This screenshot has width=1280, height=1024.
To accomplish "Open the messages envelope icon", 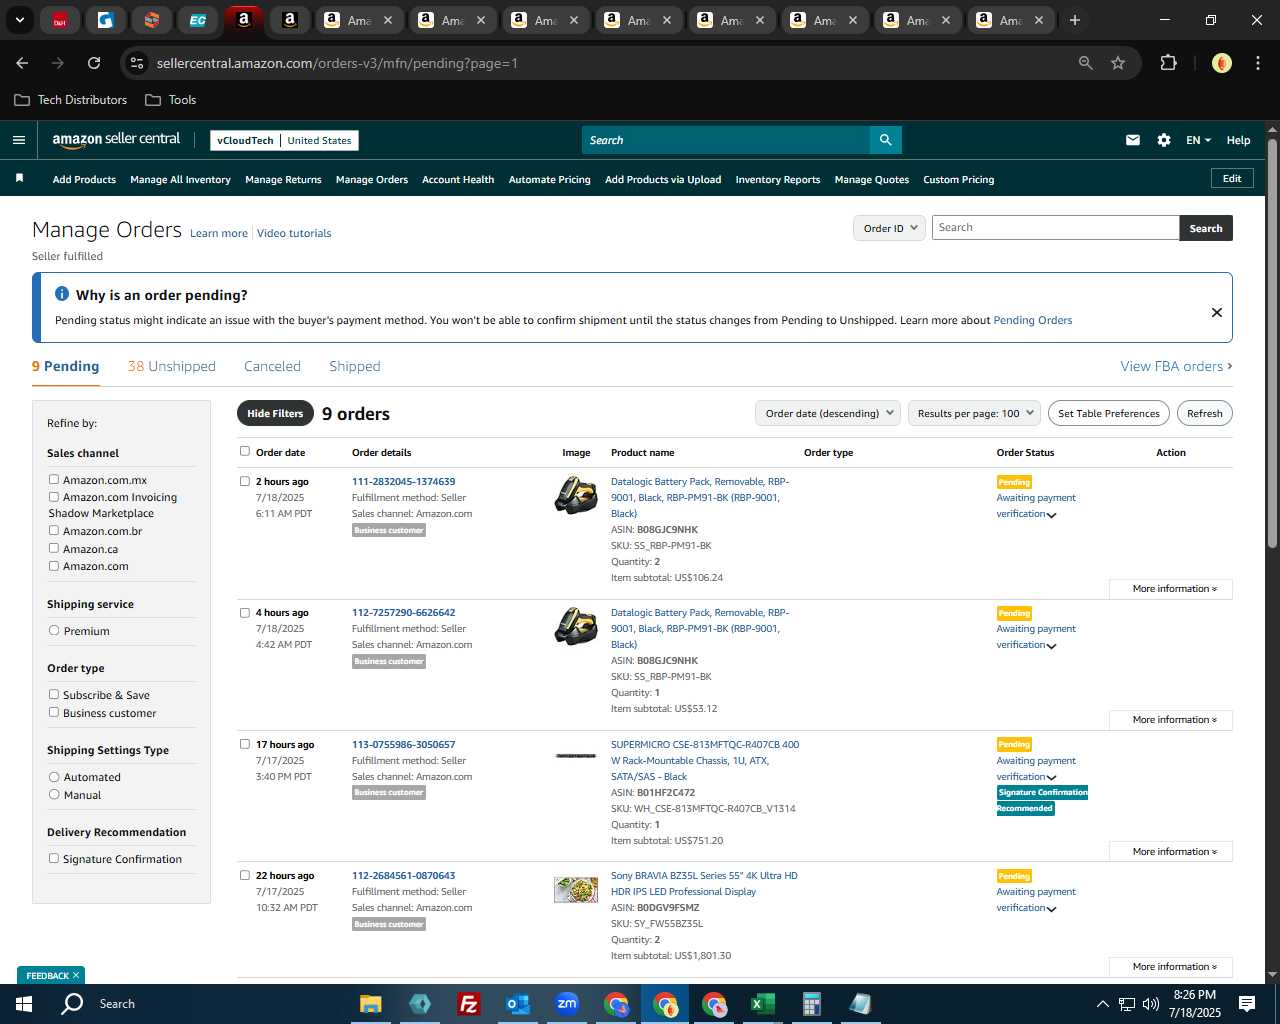I will click(1133, 140).
